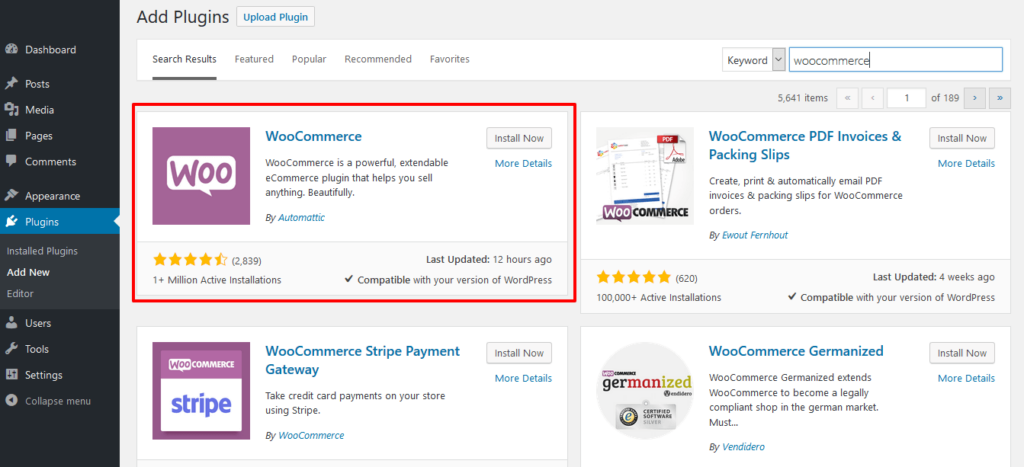The width and height of the screenshot is (1024, 467).
Task: Click WooCommerce PDF Invoices & Packing Slips title
Action: click(805, 146)
